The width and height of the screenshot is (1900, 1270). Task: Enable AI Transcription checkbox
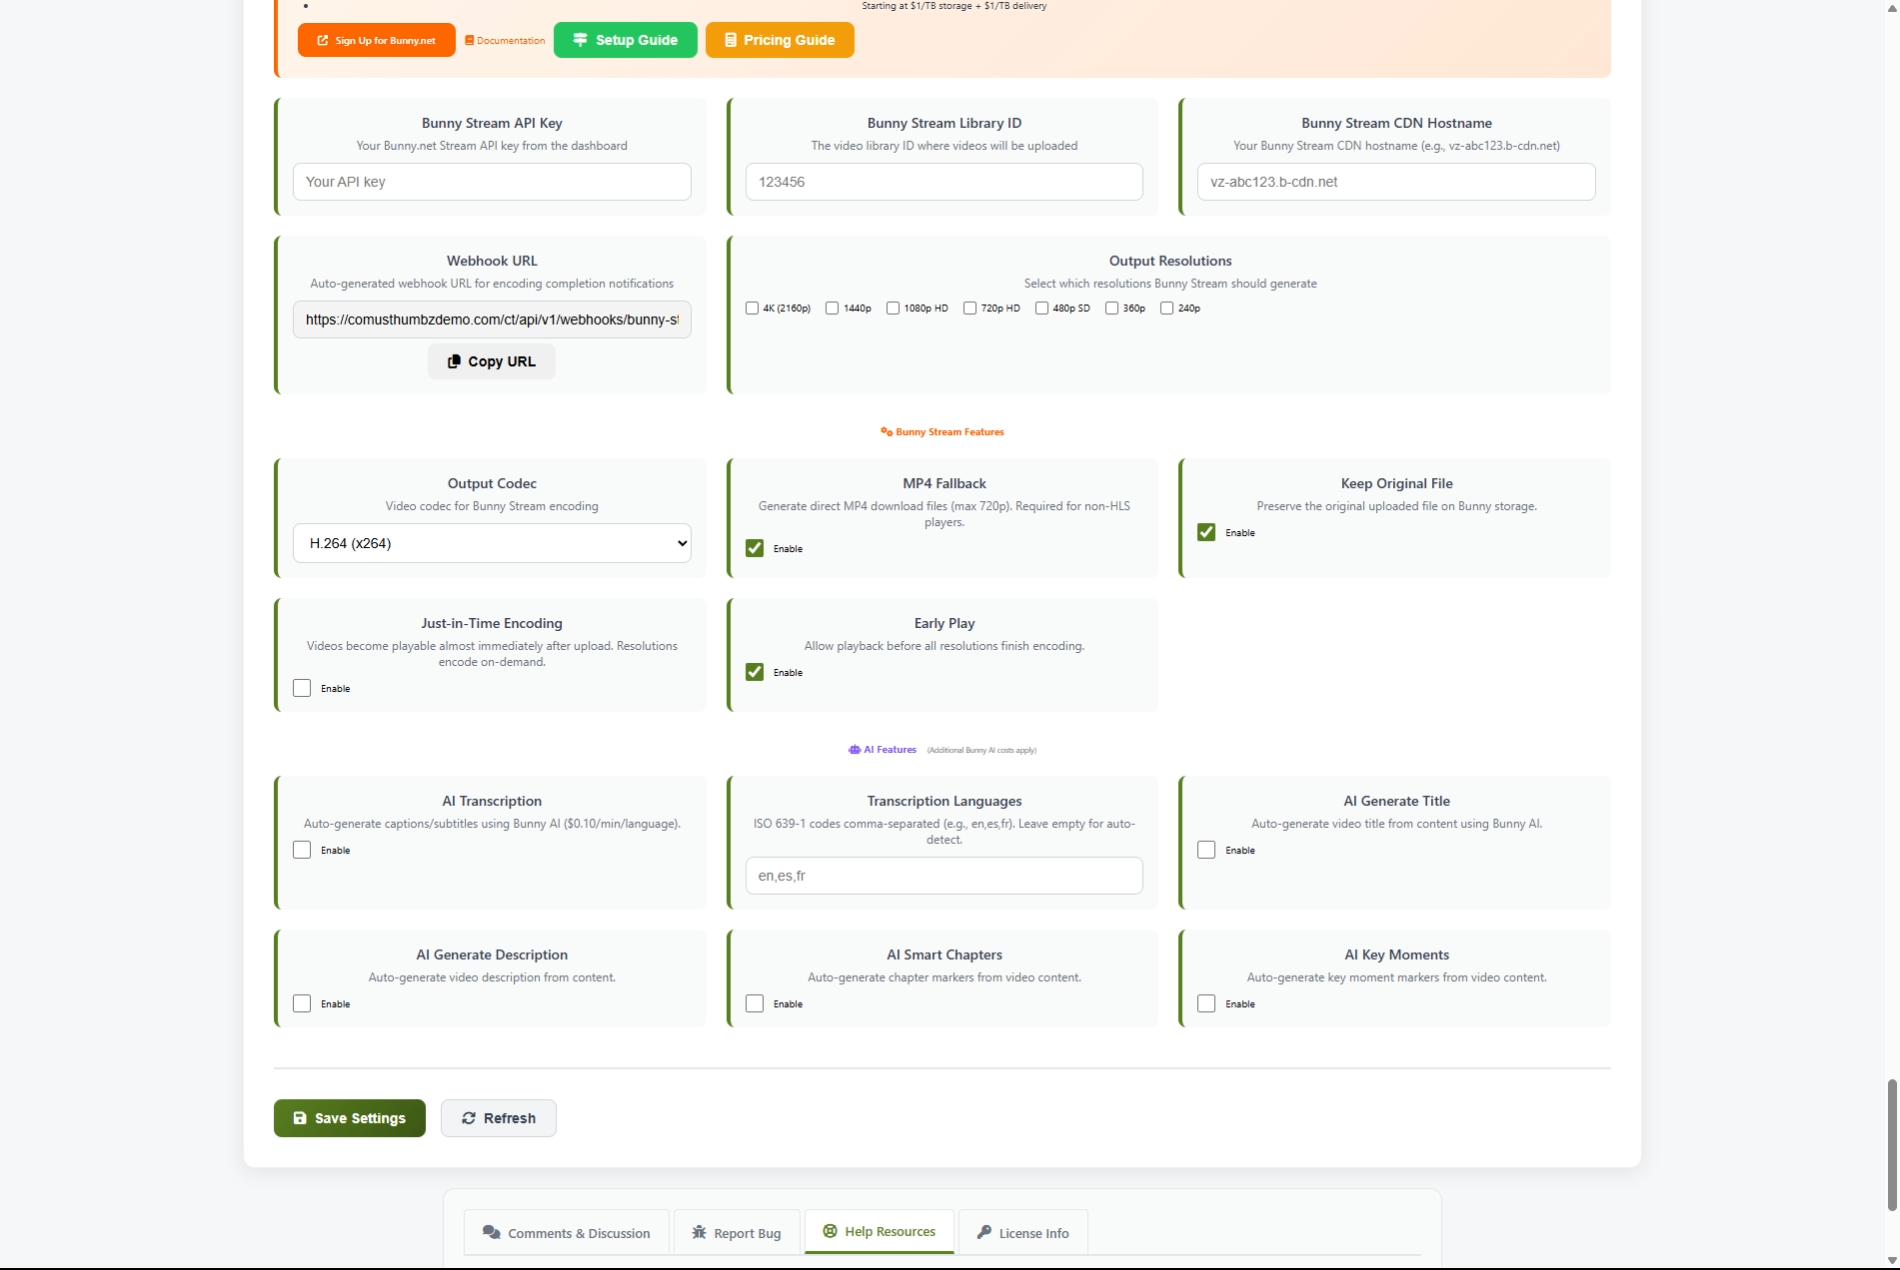pos(302,850)
